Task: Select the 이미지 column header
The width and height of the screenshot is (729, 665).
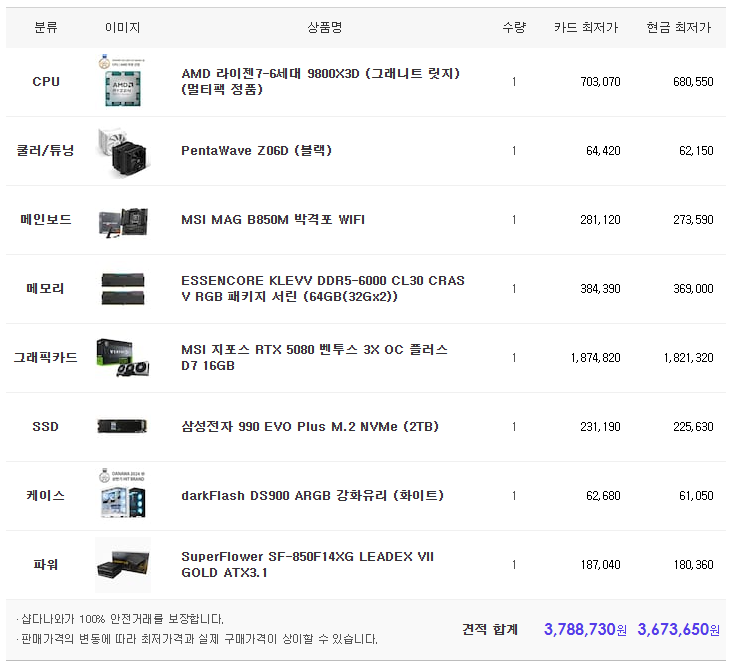Action: point(123,27)
